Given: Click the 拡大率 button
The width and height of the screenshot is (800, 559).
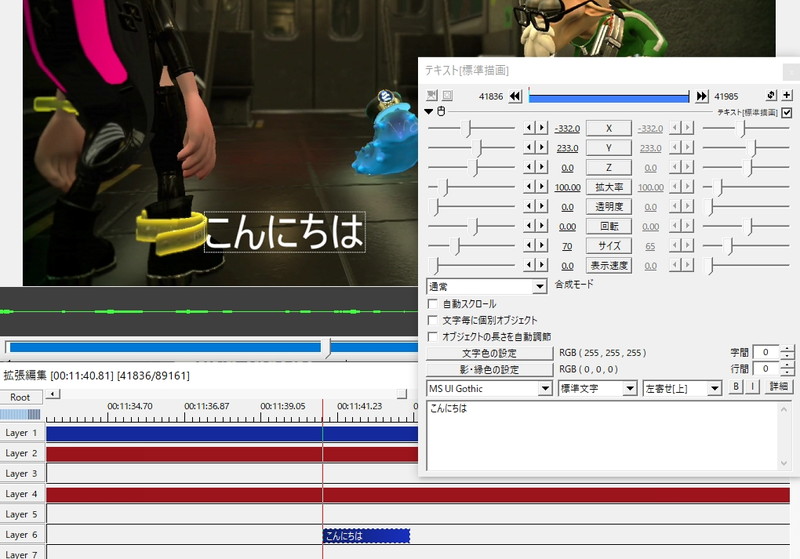Looking at the screenshot, I should [x=609, y=187].
